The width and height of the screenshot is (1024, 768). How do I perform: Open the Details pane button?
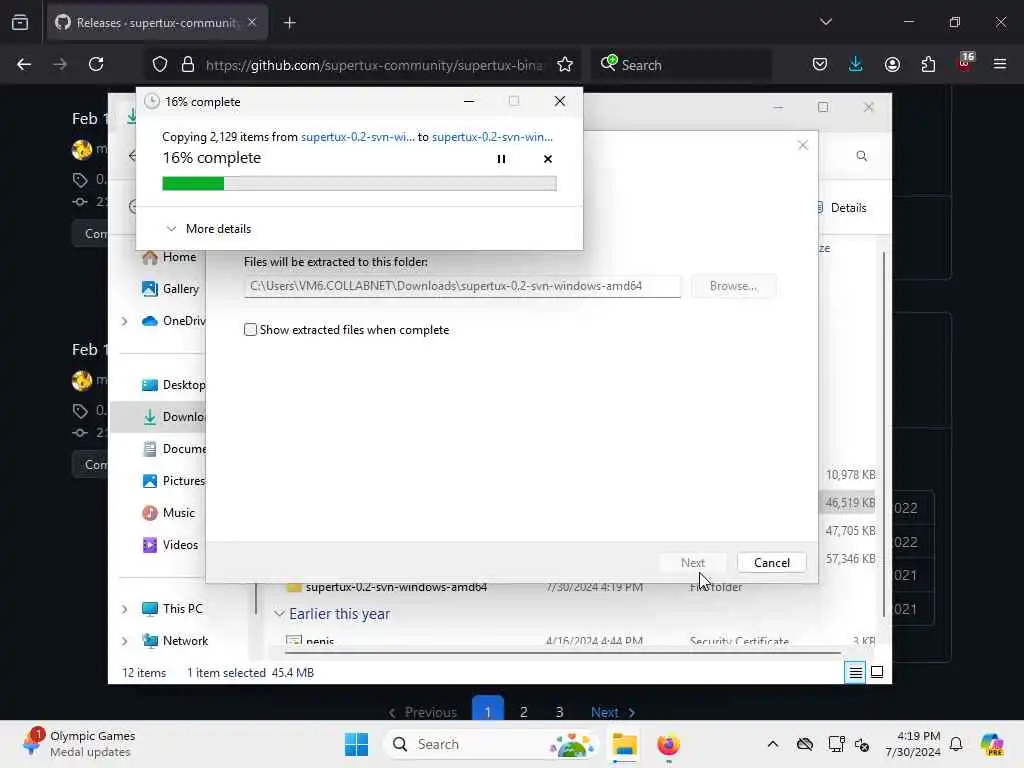[x=842, y=208]
